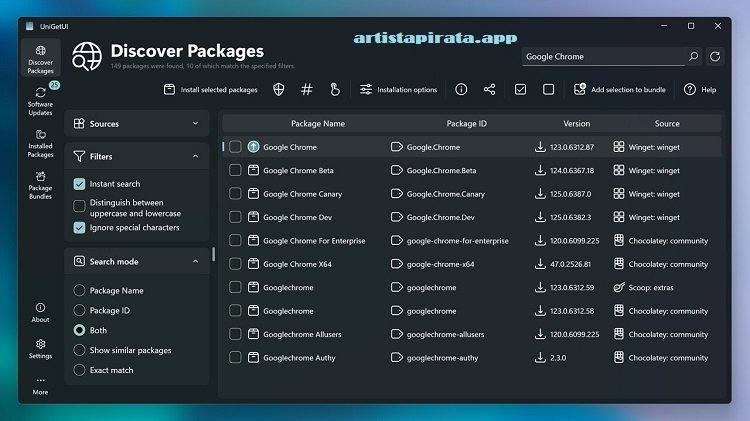This screenshot has width=750, height=421.
Task: Sort by Package ID column header
Action: click(x=466, y=123)
